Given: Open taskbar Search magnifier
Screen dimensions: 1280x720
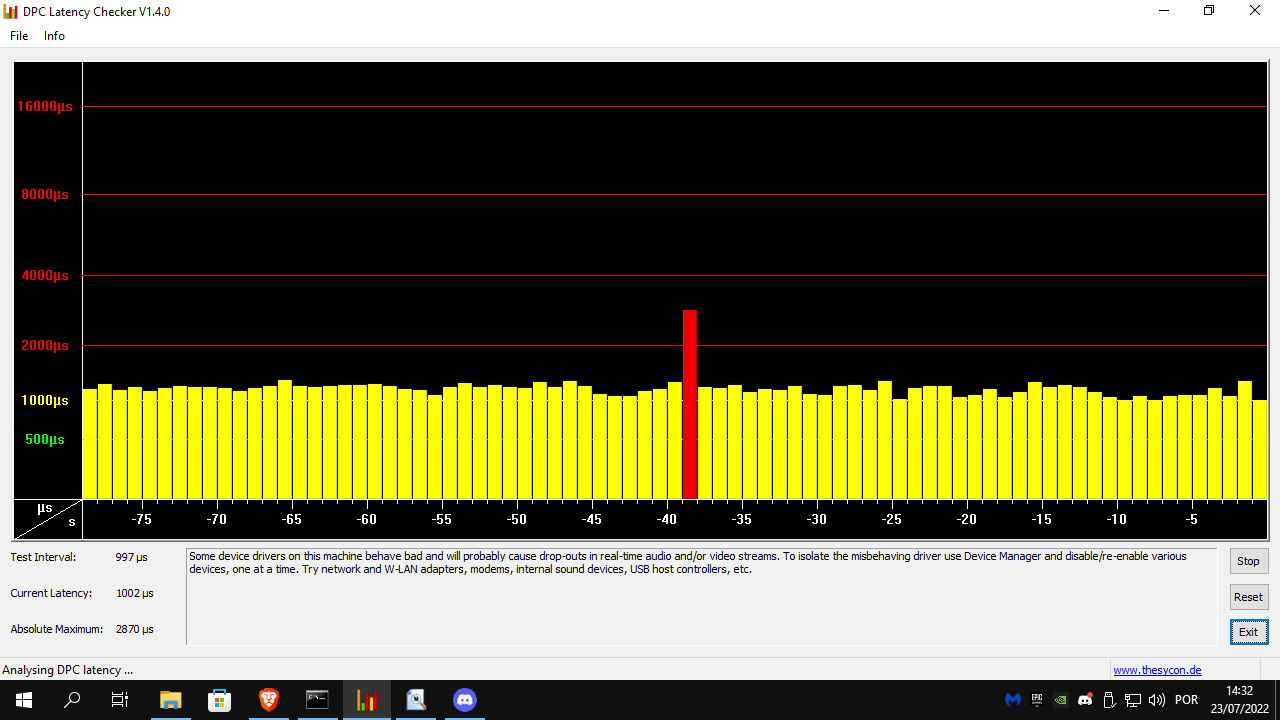Looking at the screenshot, I should pyautogui.click(x=72, y=700).
